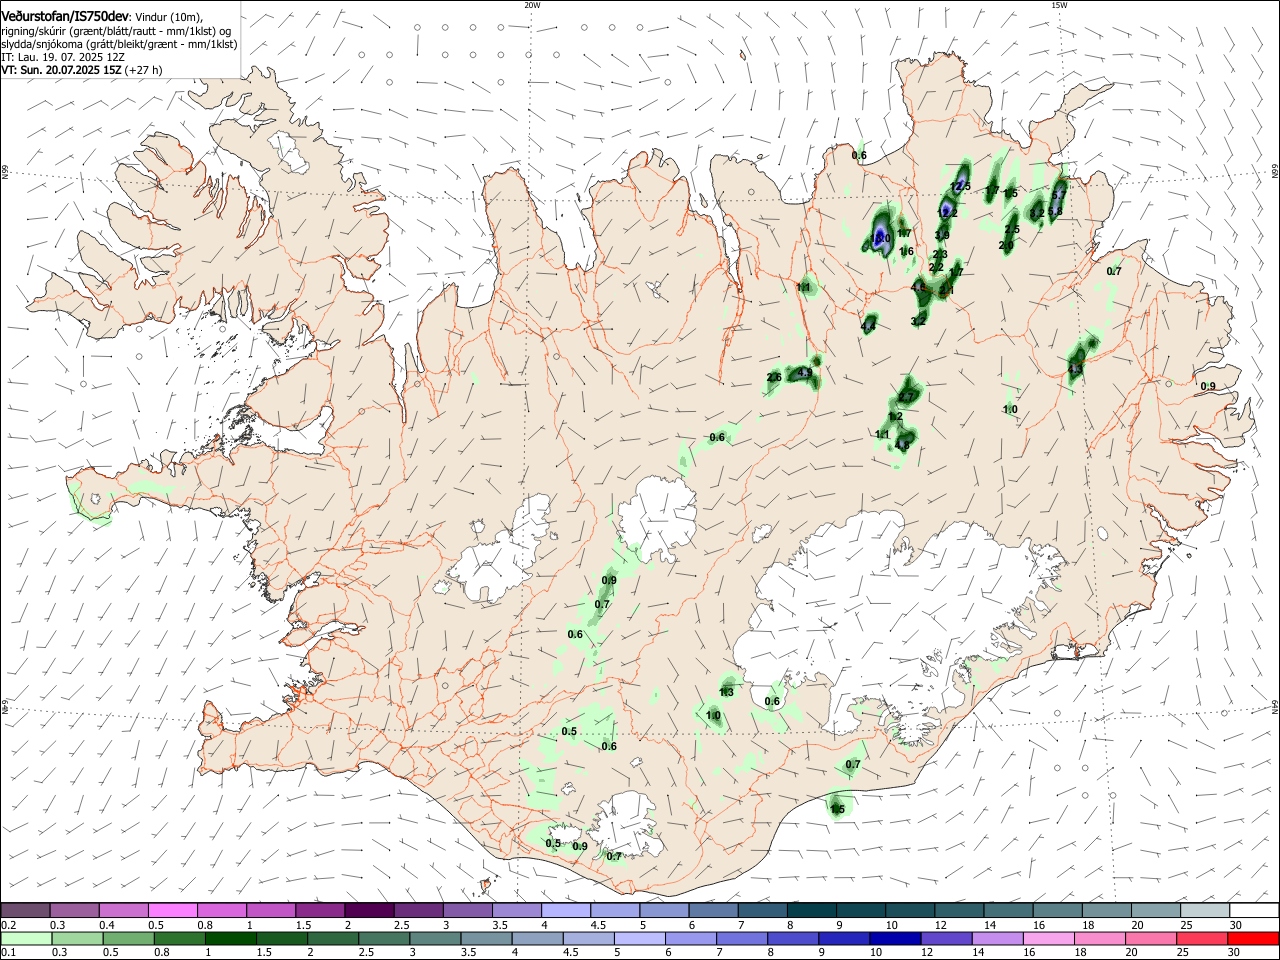The image size is (1280, 960).
Task: Click the 4.4 precipitation value on the map
Action: [x=869, y=327]
